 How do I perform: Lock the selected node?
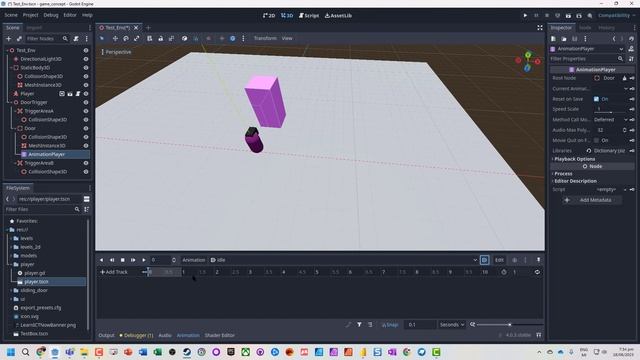pyautogui.click(x=160, y=38)
